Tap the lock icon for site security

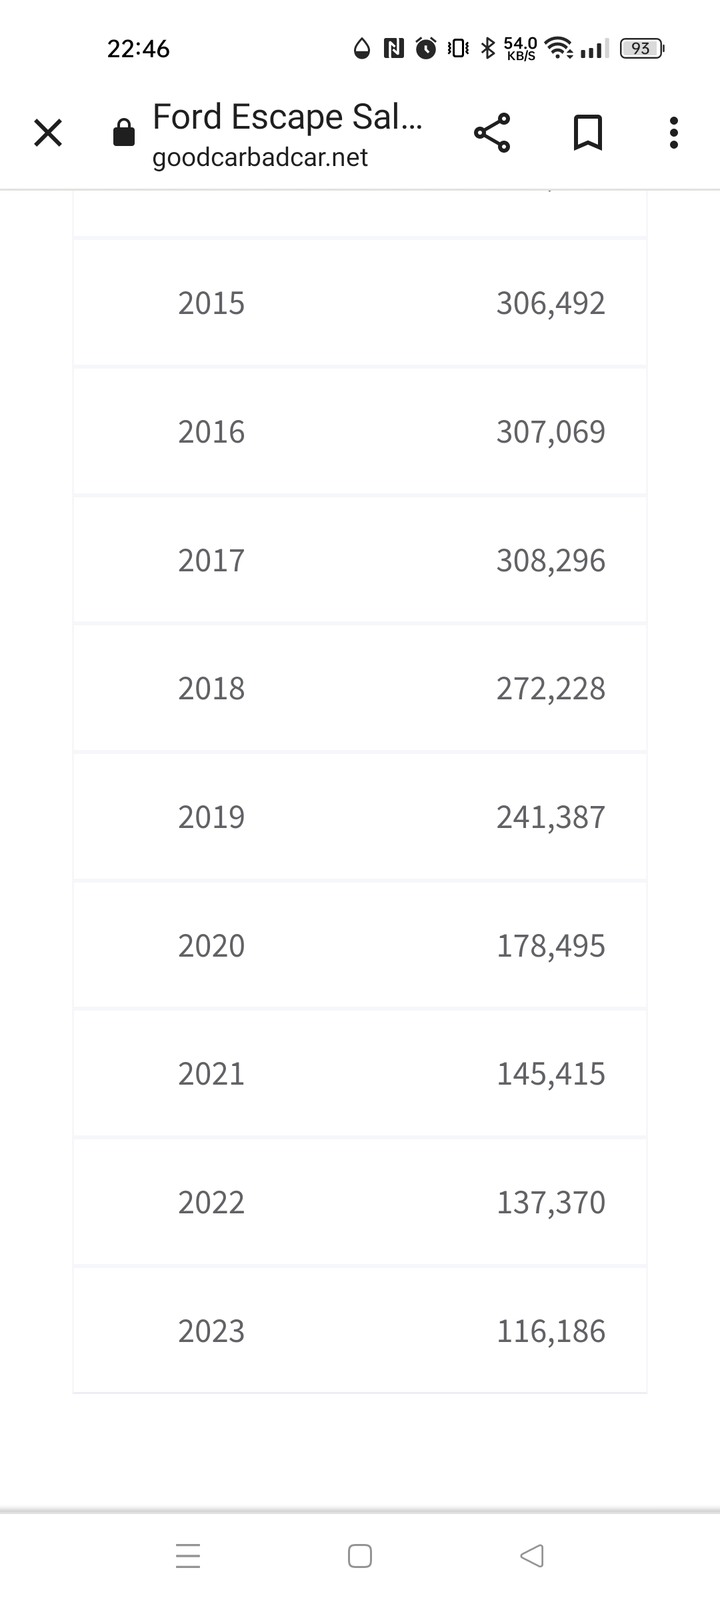[124, 133]
